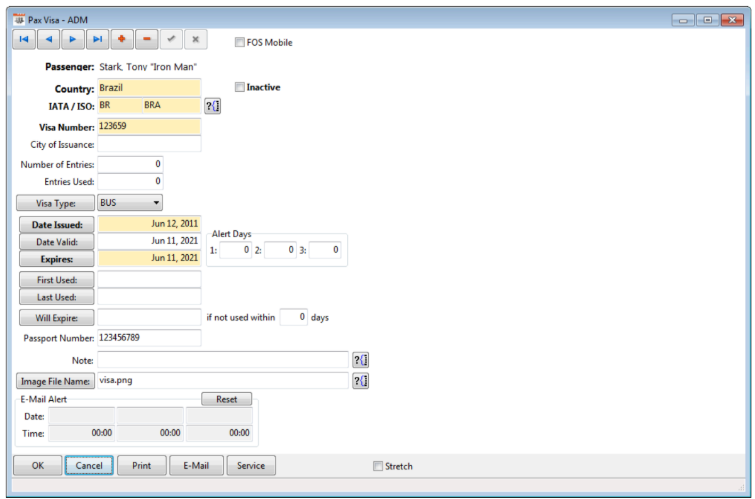Open lookup beside the Note field
The image size is (755, 499).
(x=361, y=359)
